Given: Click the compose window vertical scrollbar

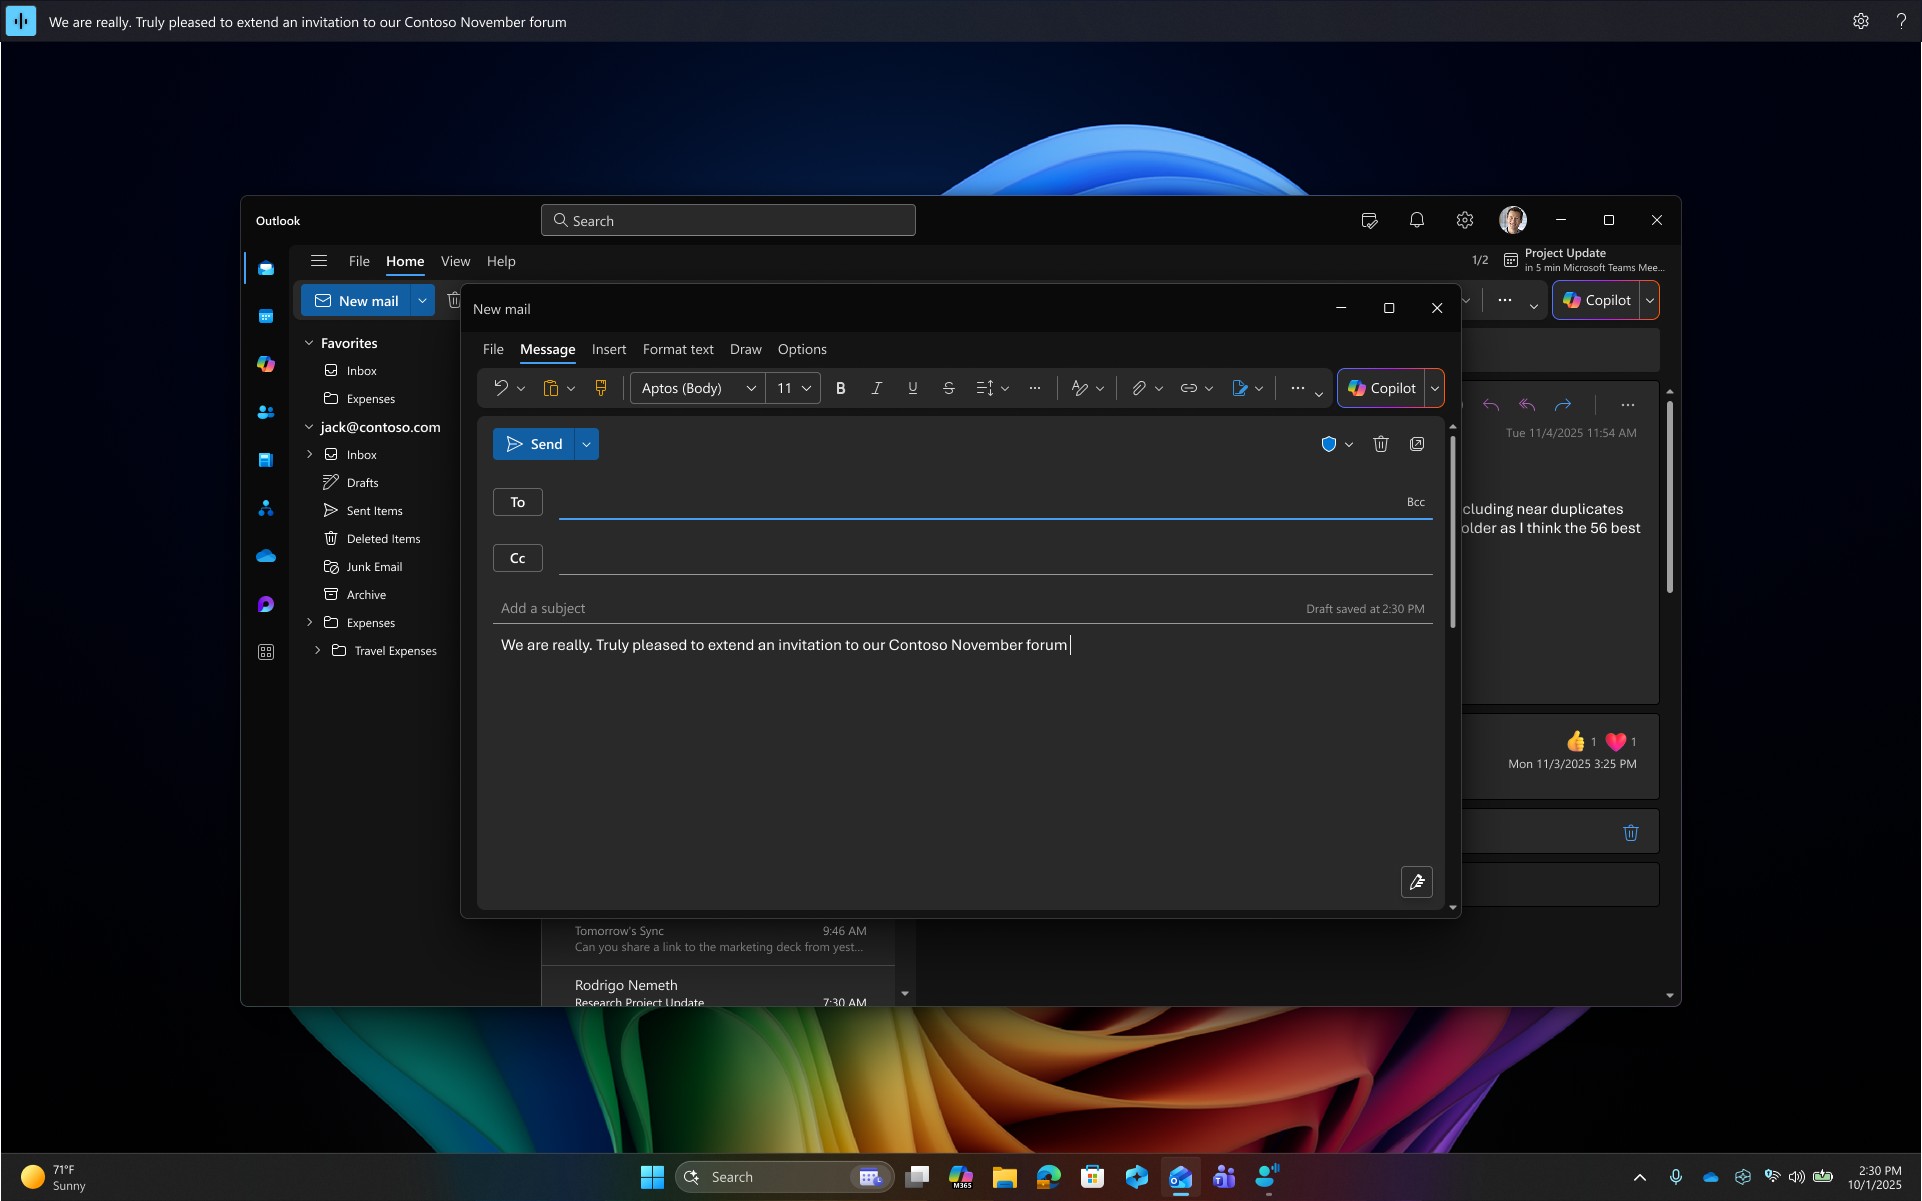Looking at the screenshot, I should 1452,530.
